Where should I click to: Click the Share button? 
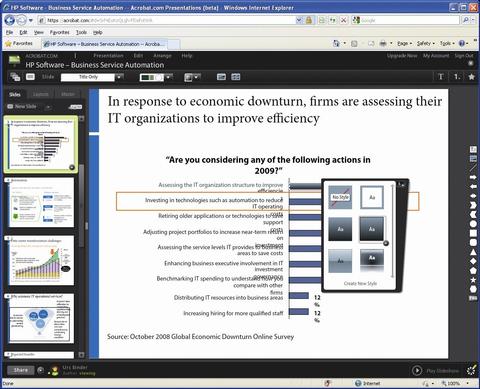tap(21, 370)
